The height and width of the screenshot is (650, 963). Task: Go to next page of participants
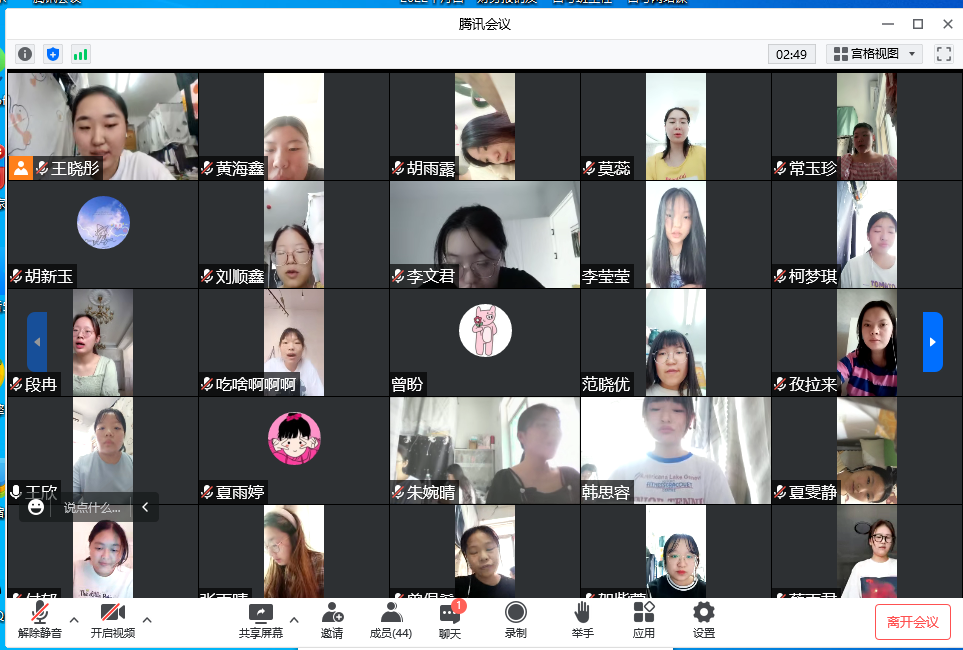(x=932, y=342)
